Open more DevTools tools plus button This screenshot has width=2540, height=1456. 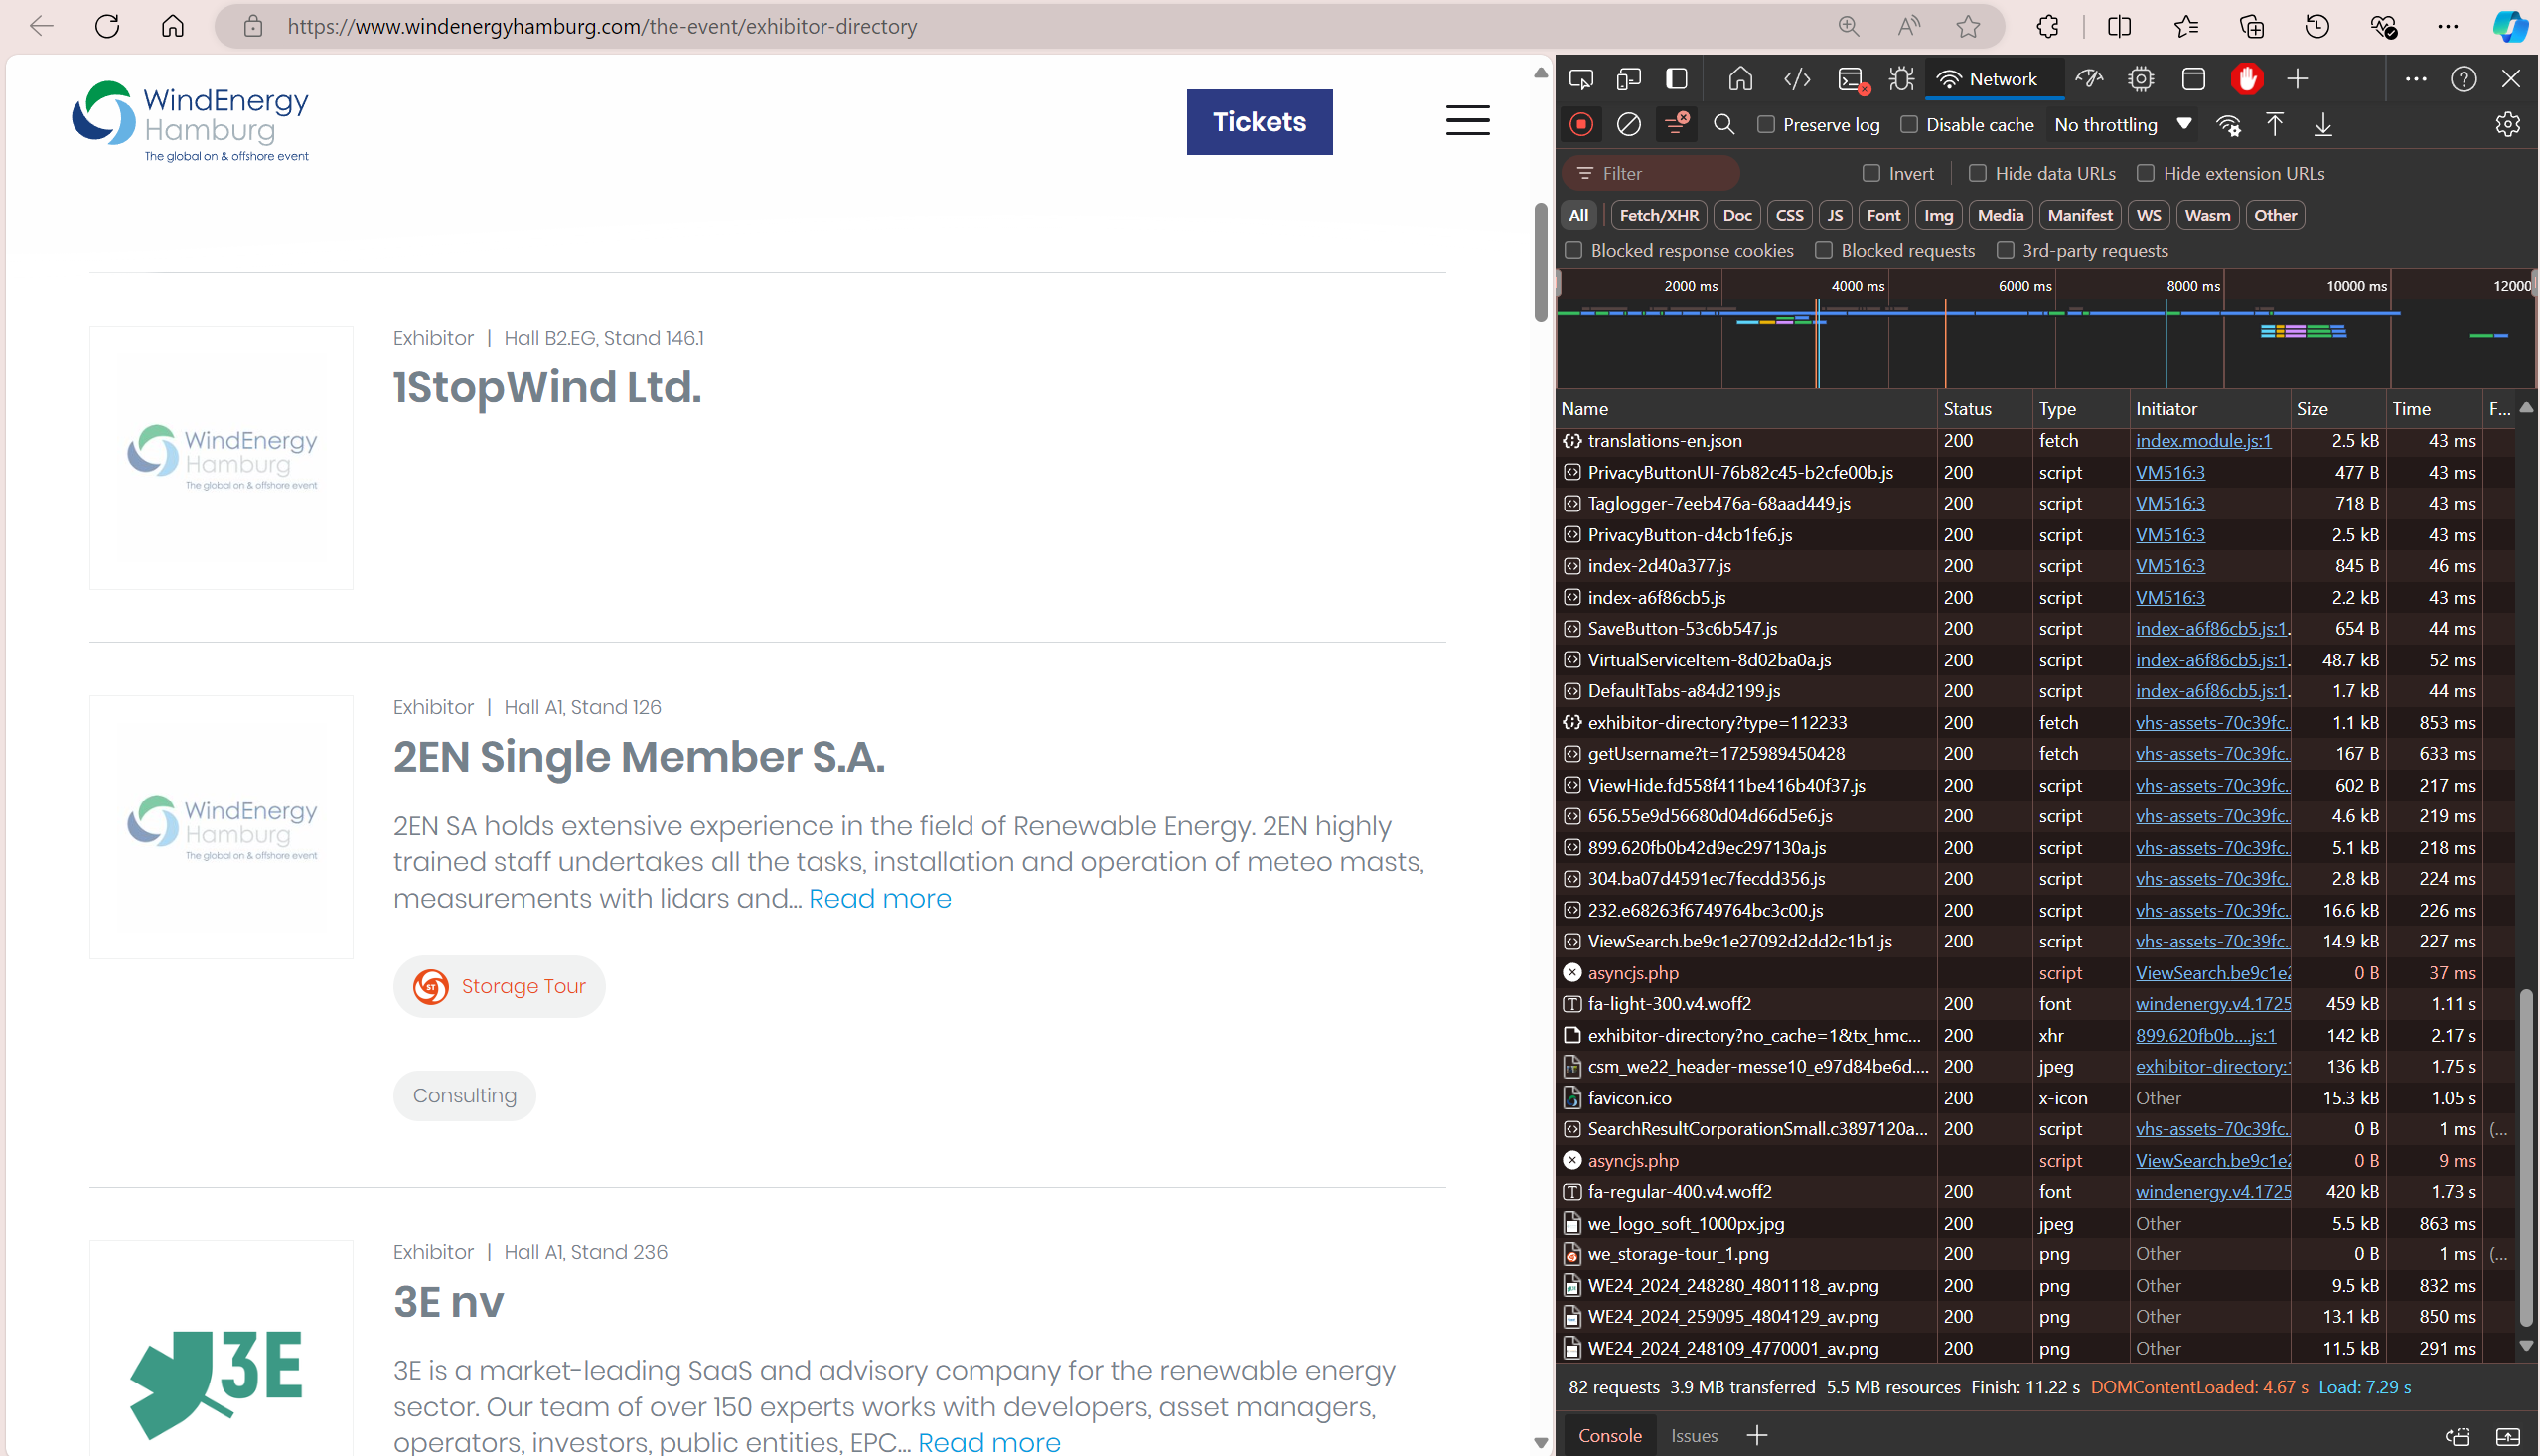click(x=2298, y=79)
